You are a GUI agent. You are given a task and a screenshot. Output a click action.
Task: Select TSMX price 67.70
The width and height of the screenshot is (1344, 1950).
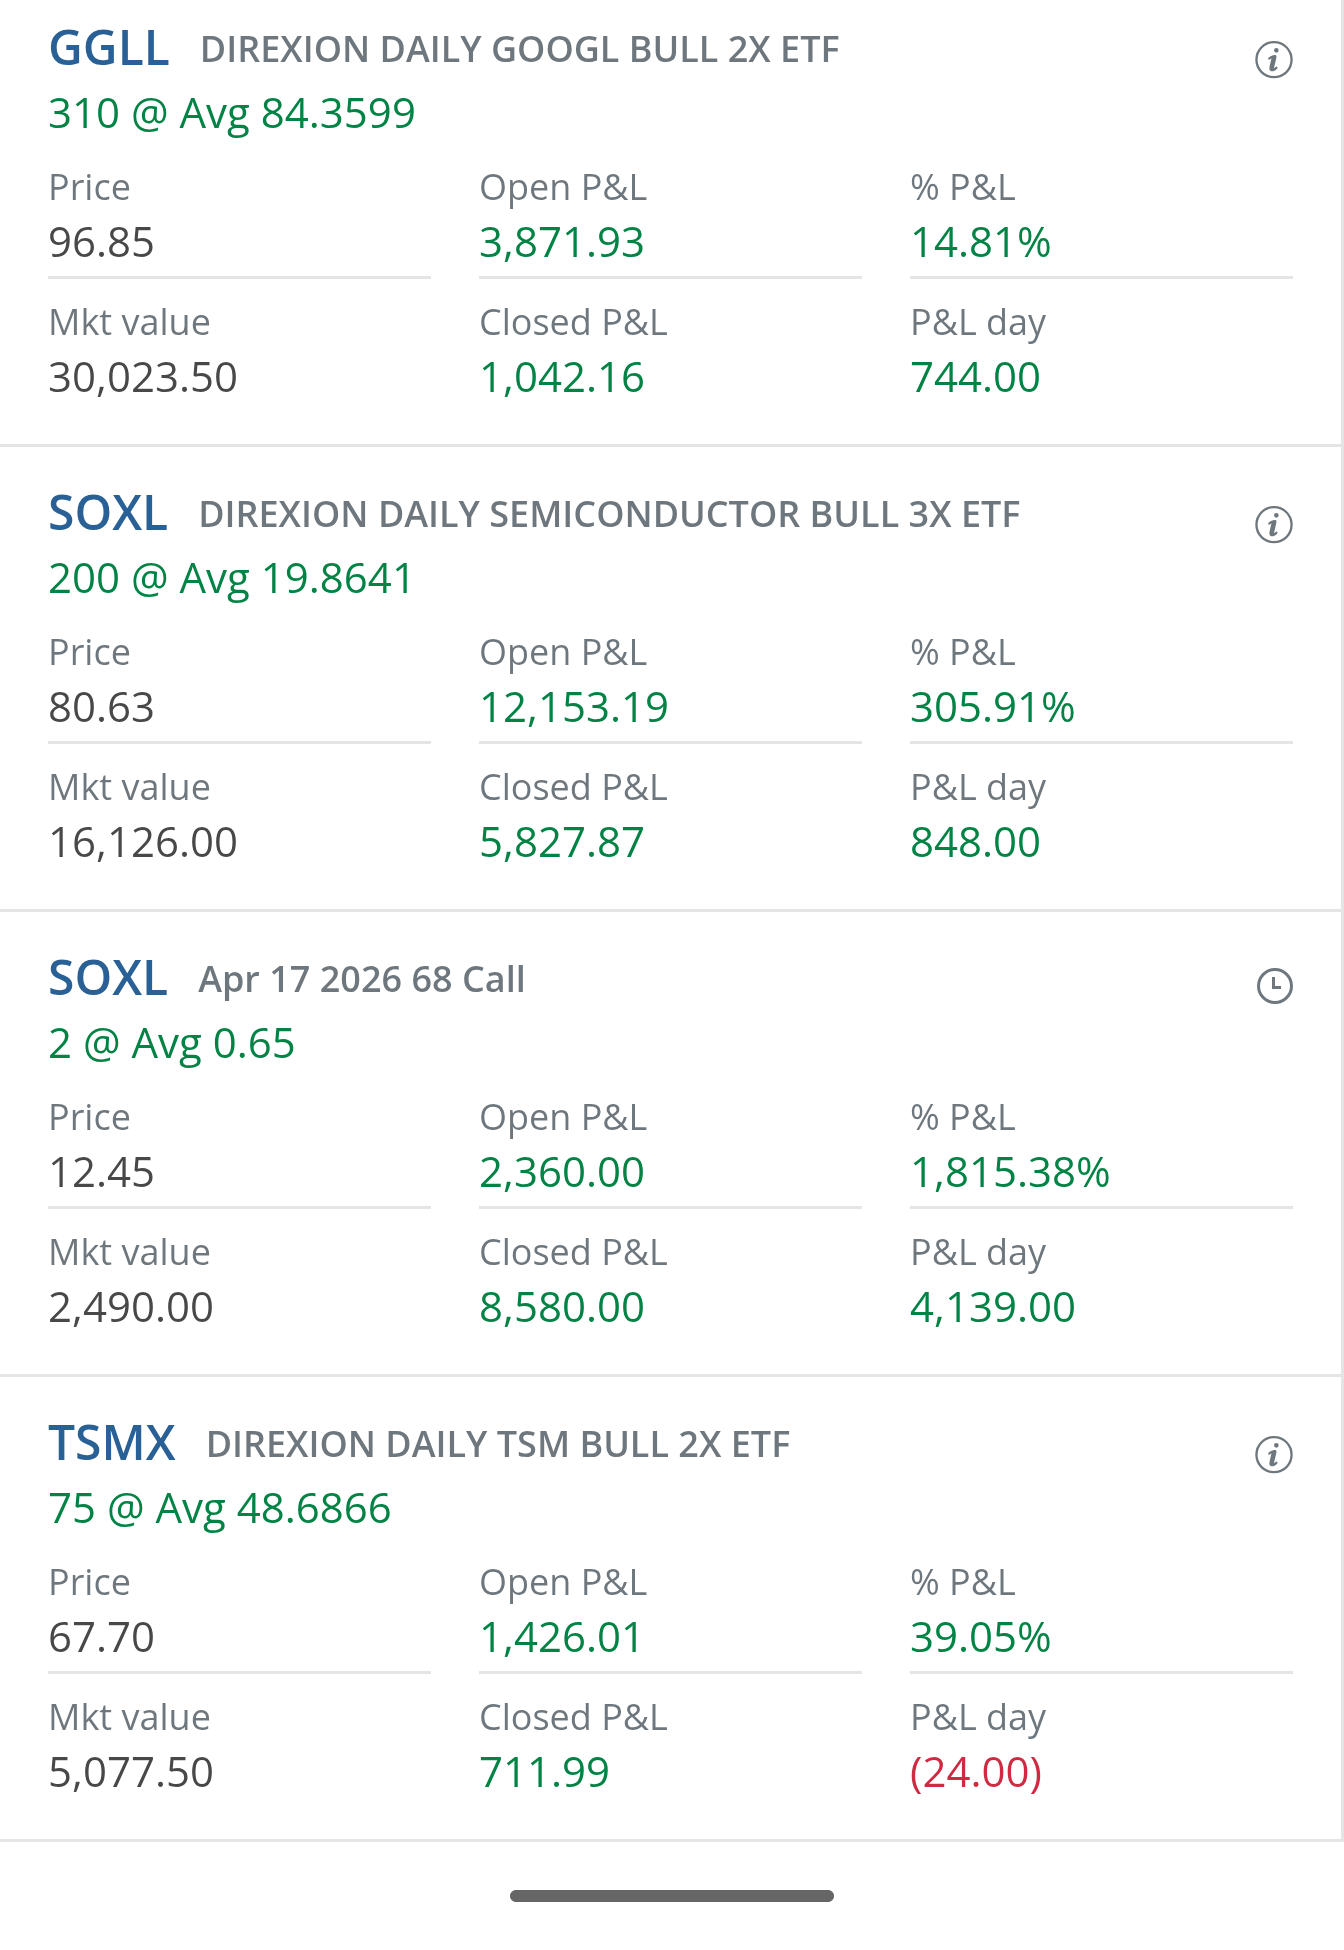(102, 1638)
